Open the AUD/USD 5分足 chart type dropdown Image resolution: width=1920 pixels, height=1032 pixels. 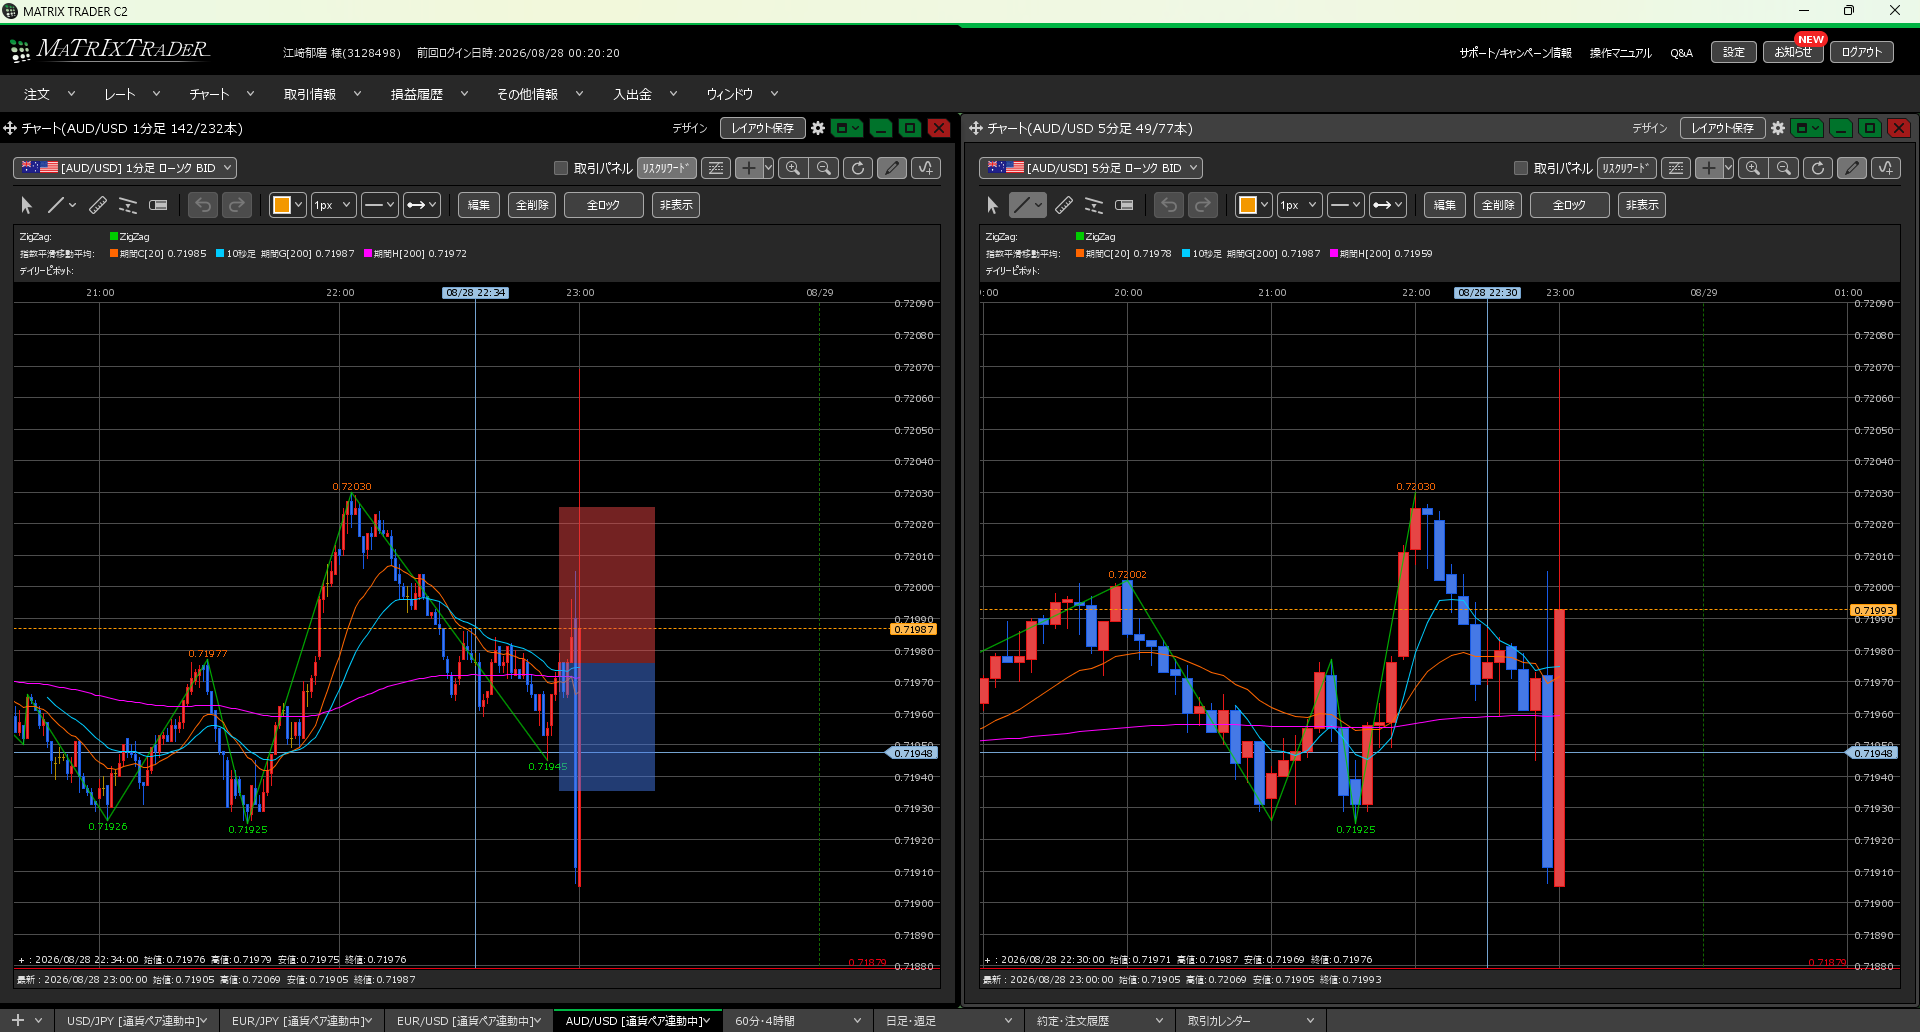[x=1091, y=168]
